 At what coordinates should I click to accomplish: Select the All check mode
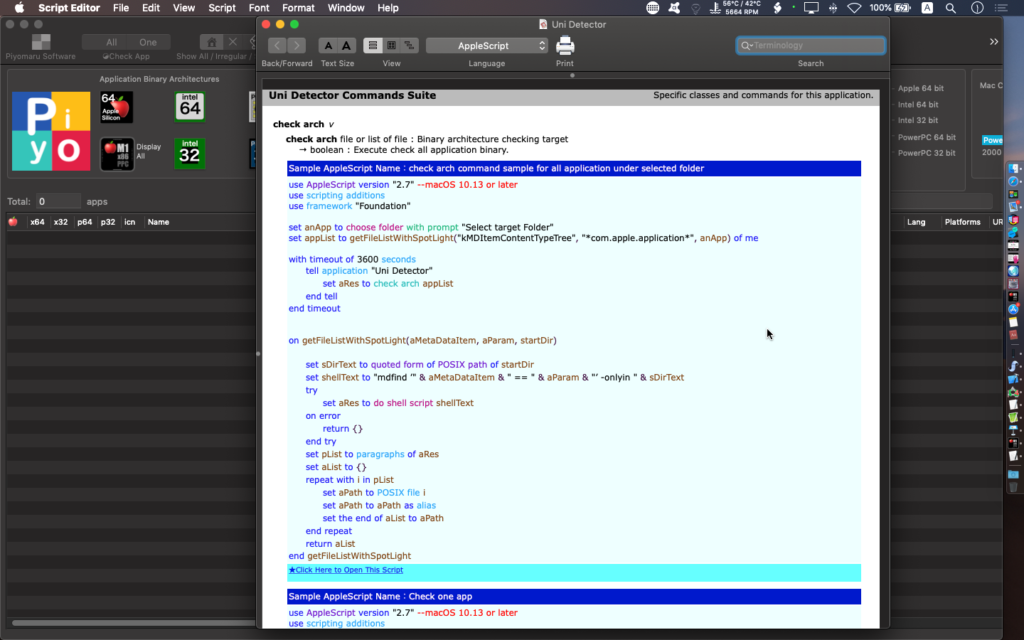pos(111,42)
